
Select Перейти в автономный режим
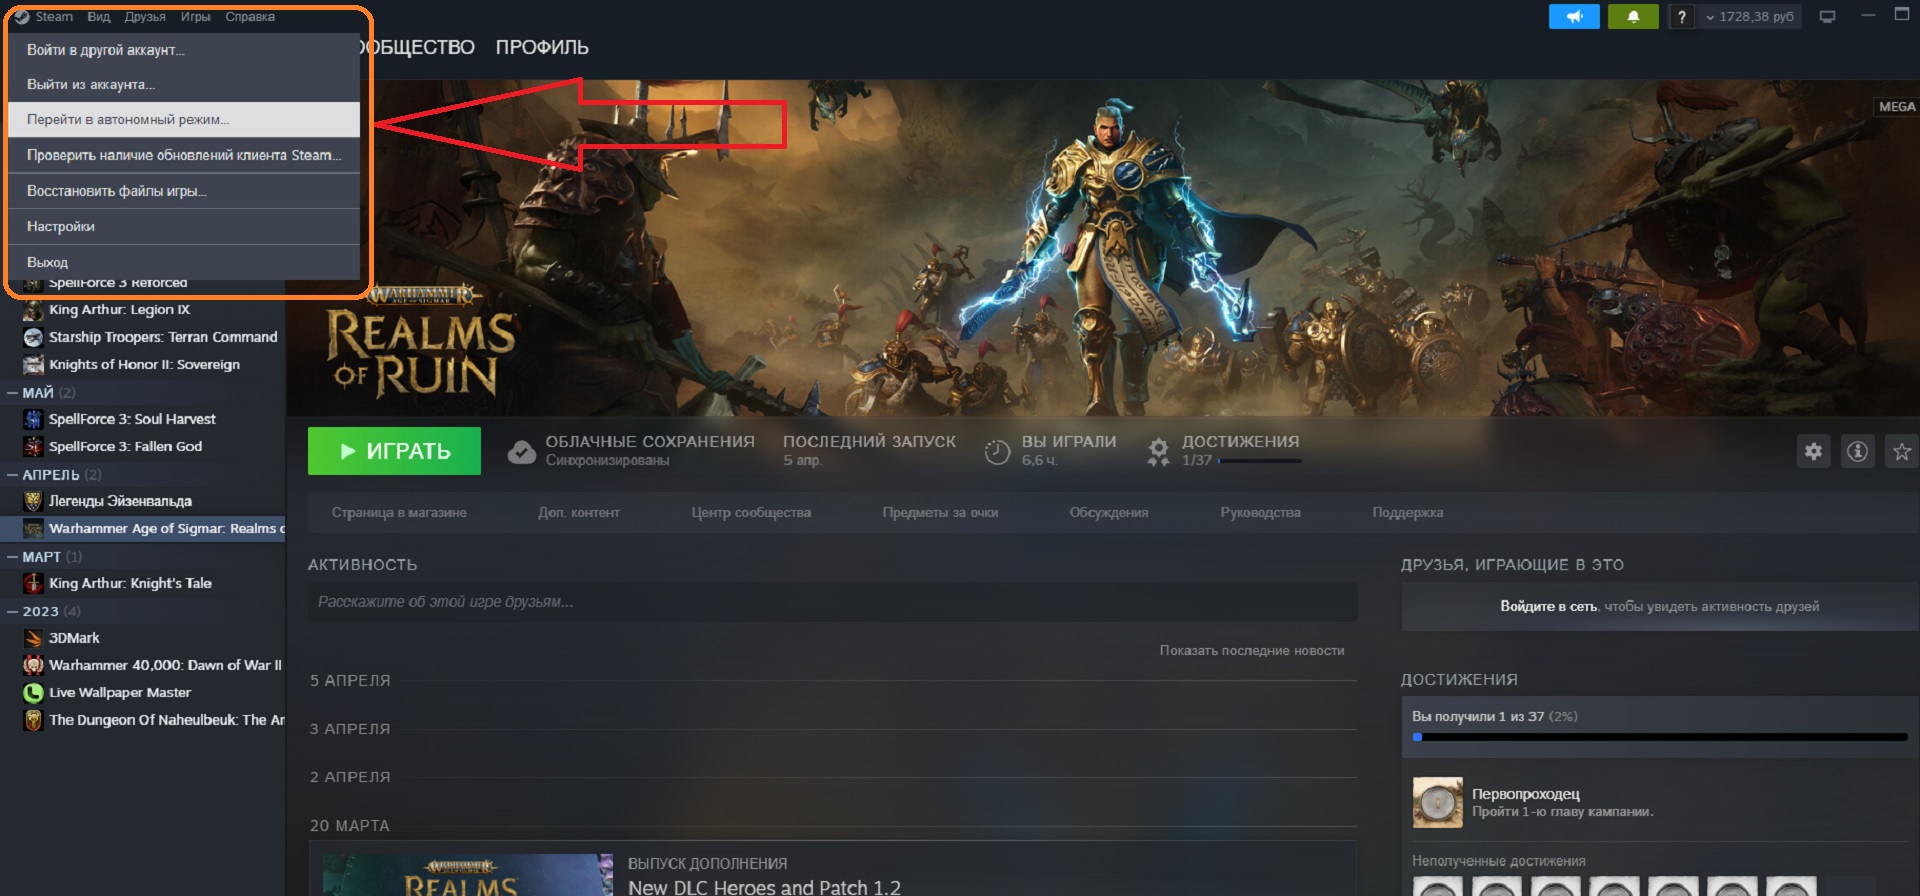183,120
